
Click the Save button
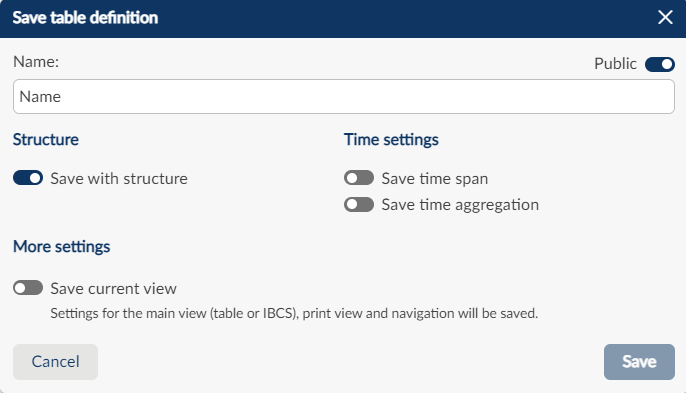639,361
